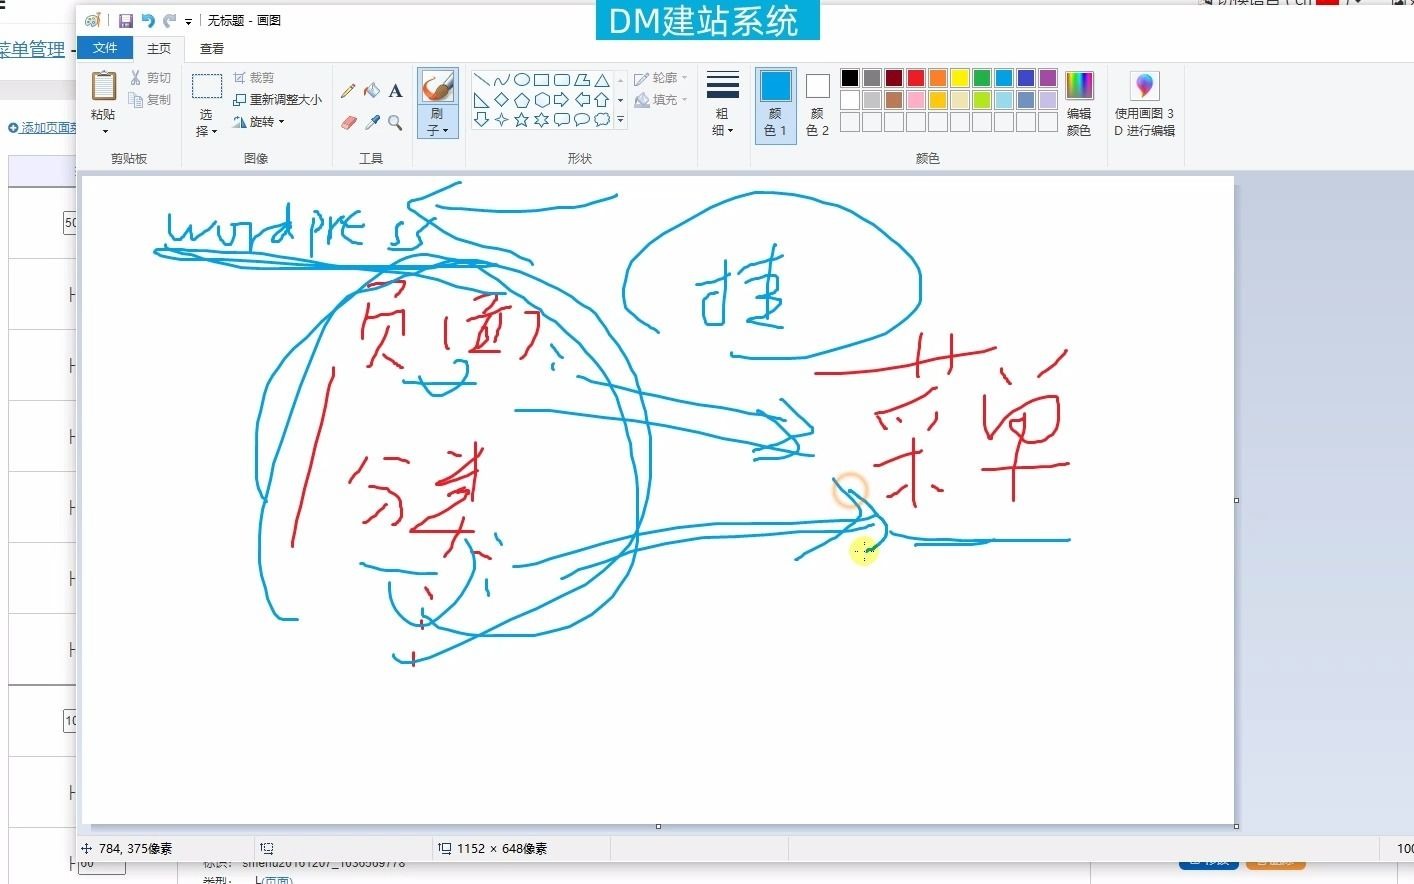Select Color 1 (颜色 1) slot
This screenshot has height=884, width=1414.
point(775,104)
